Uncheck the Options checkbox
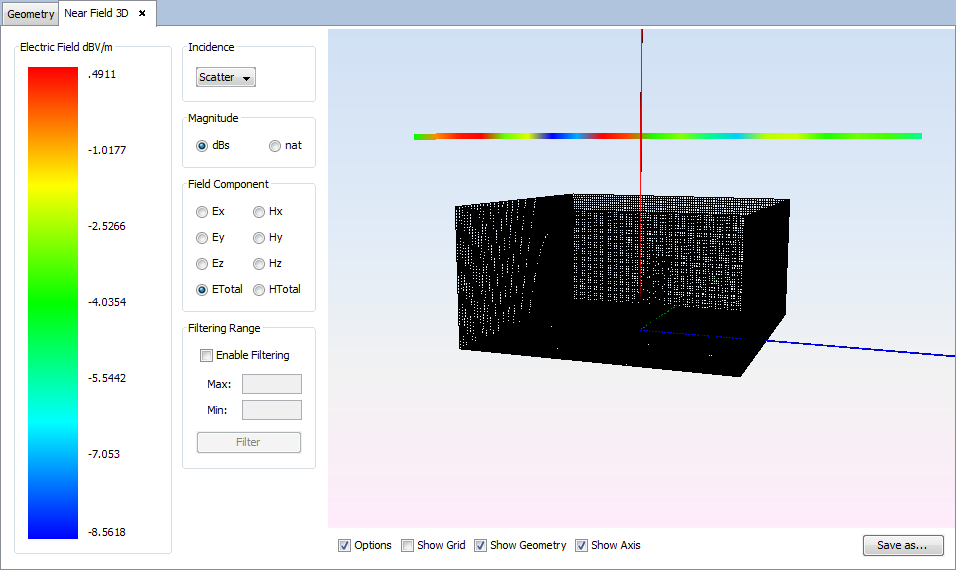 tap(345, 545)
